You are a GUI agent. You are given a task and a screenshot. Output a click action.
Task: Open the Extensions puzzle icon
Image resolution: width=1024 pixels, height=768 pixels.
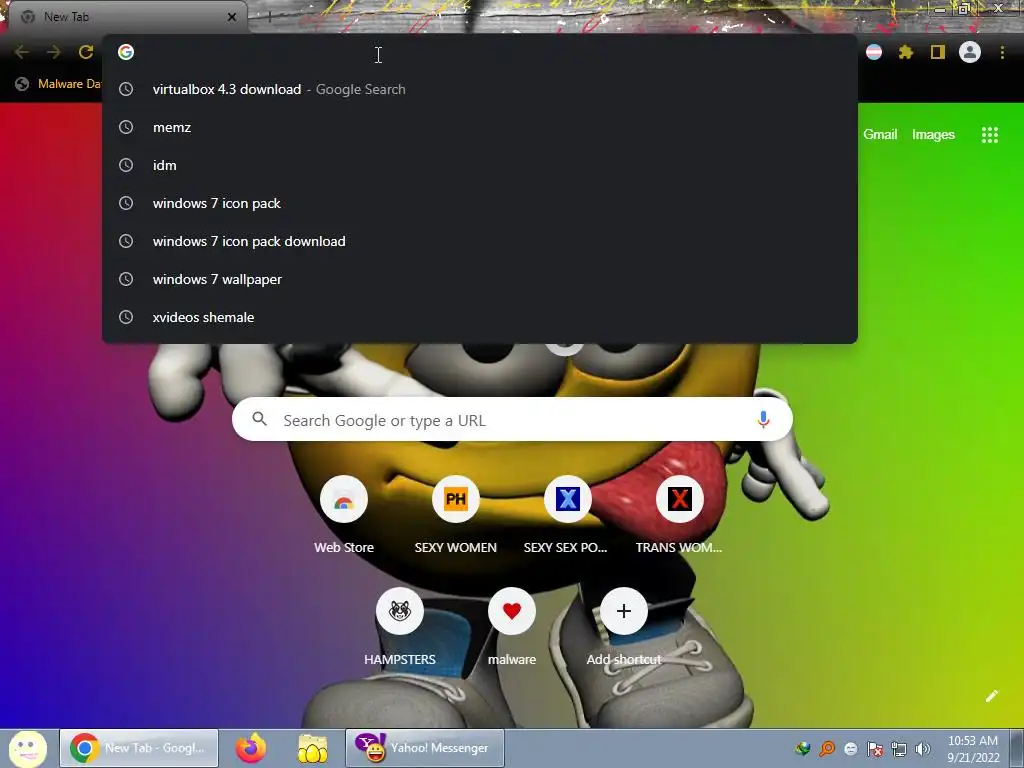pyautogui.click(x=906, y=52)
